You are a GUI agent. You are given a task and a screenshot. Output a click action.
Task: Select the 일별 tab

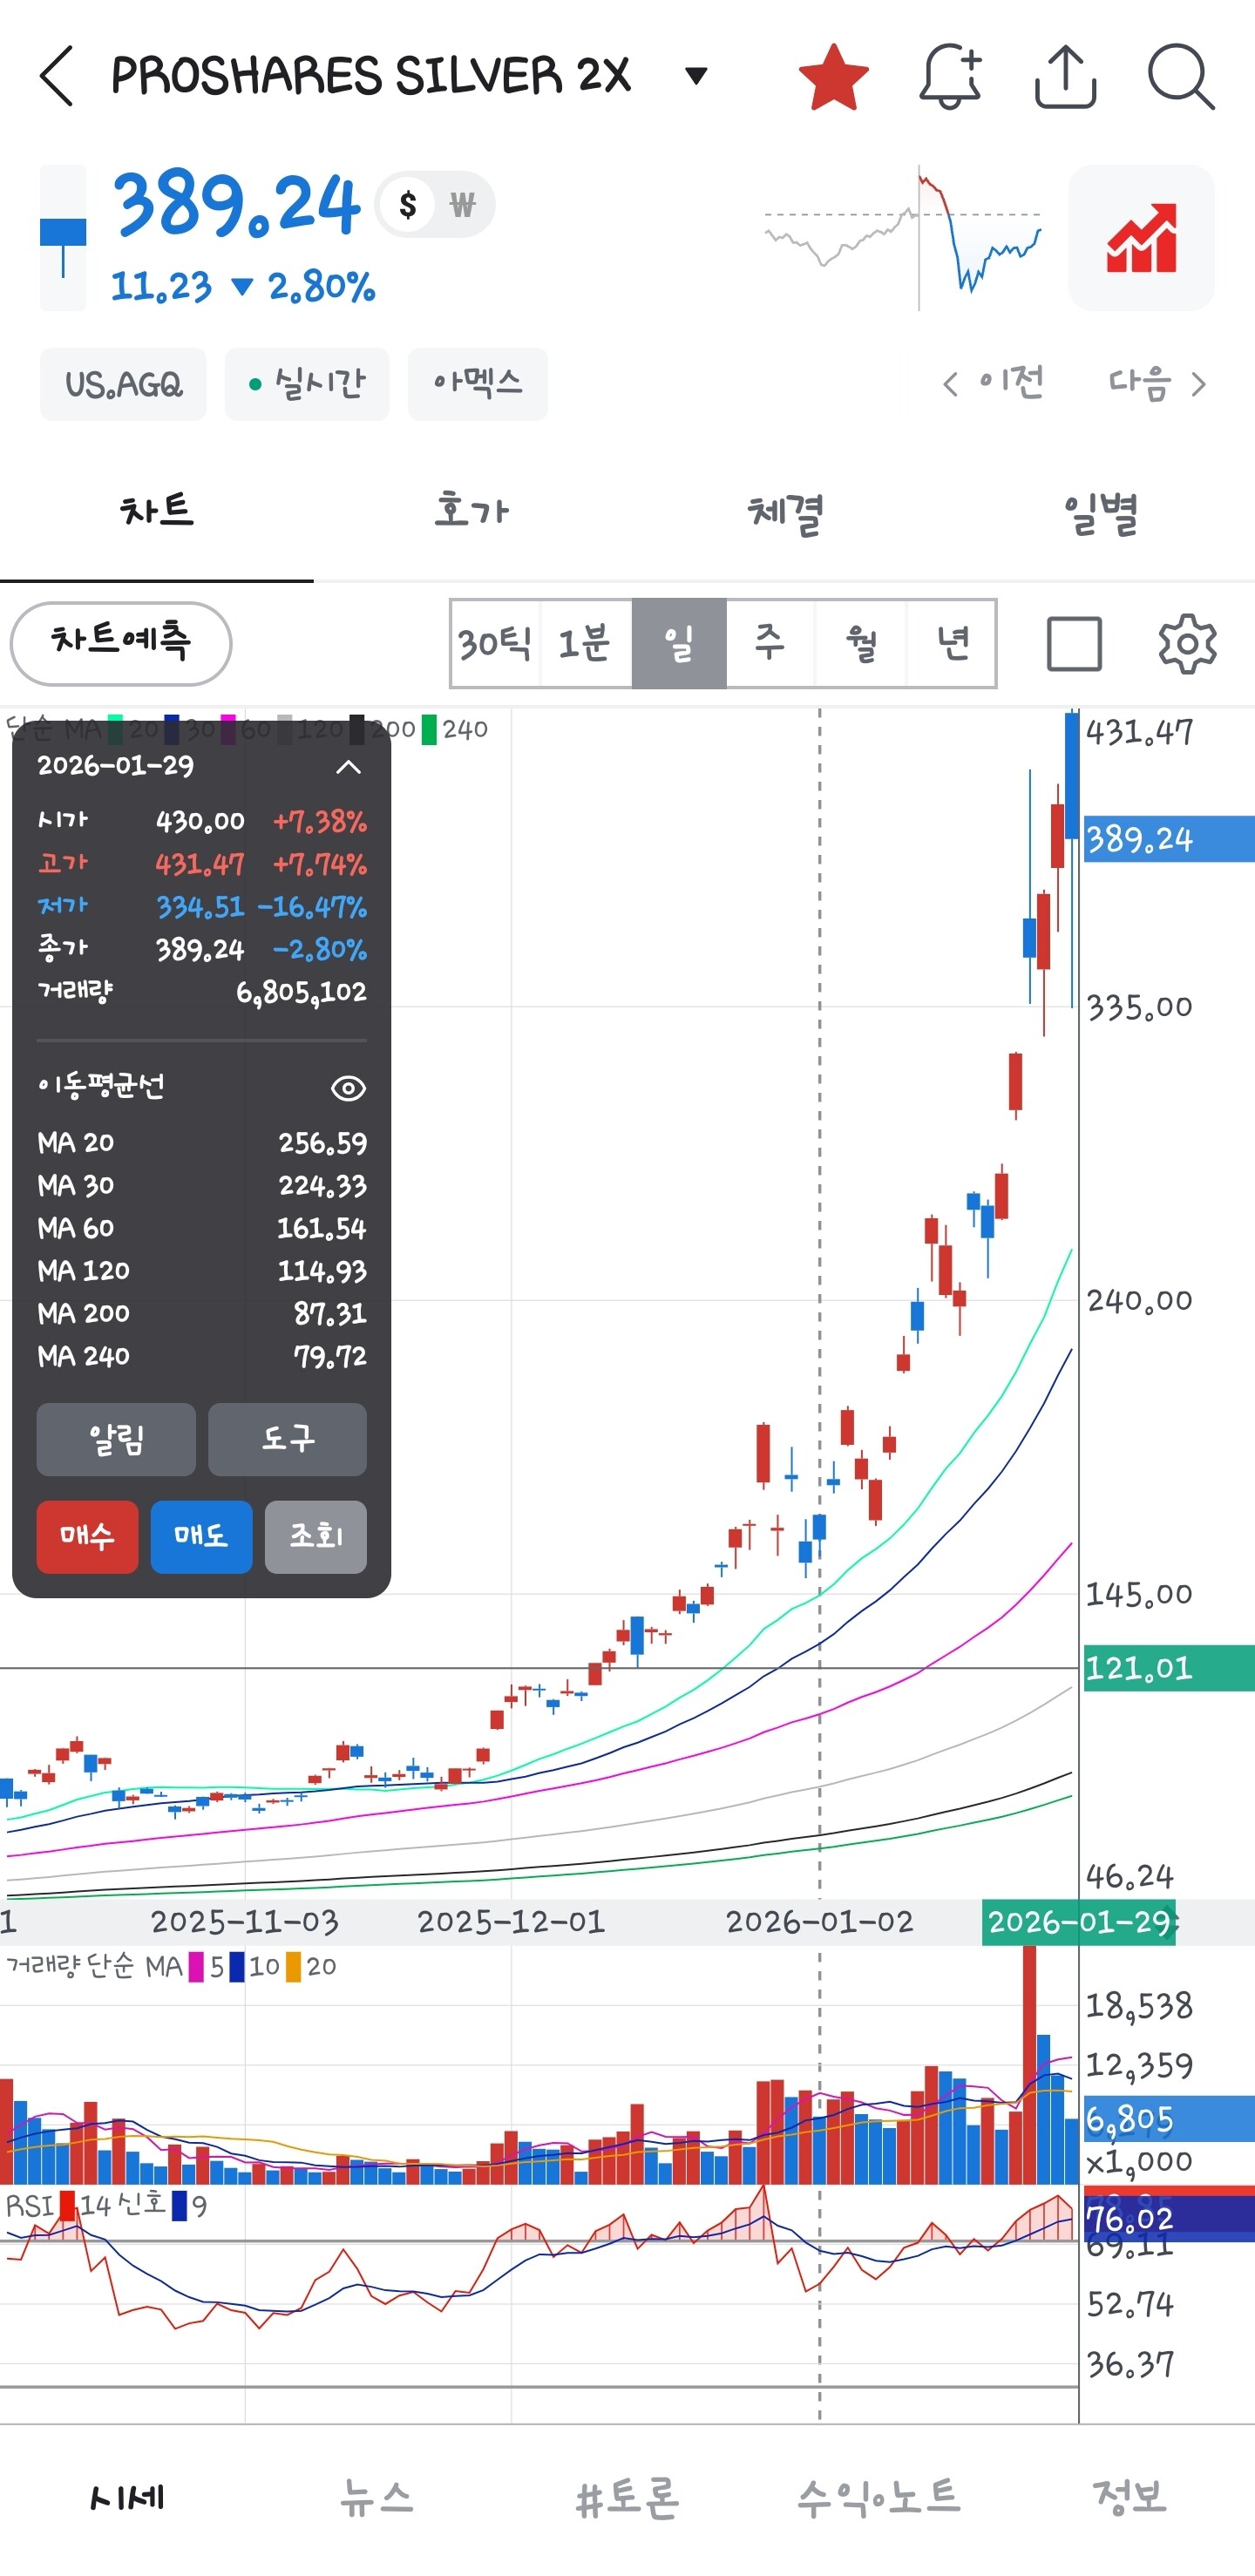click(1099, 512)
